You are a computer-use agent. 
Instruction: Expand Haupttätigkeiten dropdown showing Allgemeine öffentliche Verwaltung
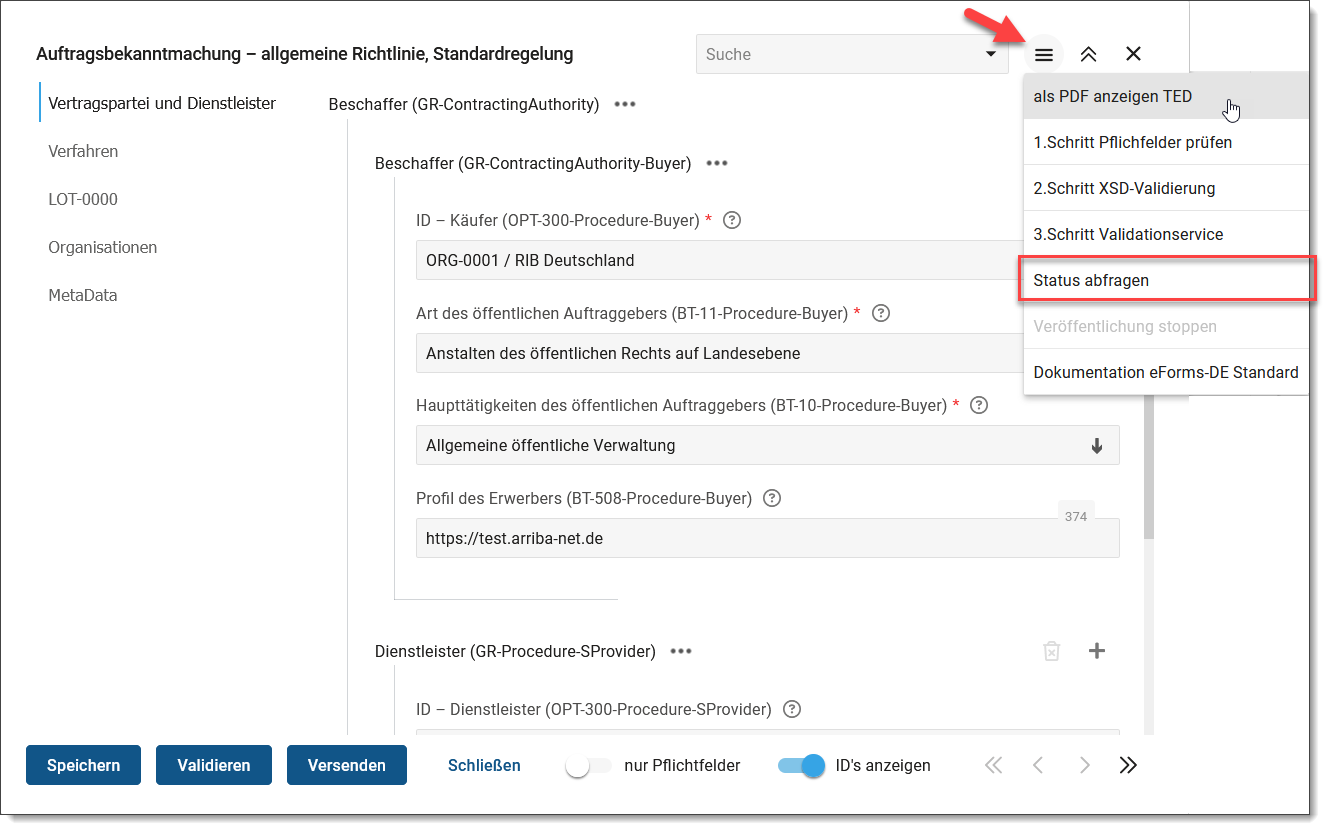(1096, 446)
